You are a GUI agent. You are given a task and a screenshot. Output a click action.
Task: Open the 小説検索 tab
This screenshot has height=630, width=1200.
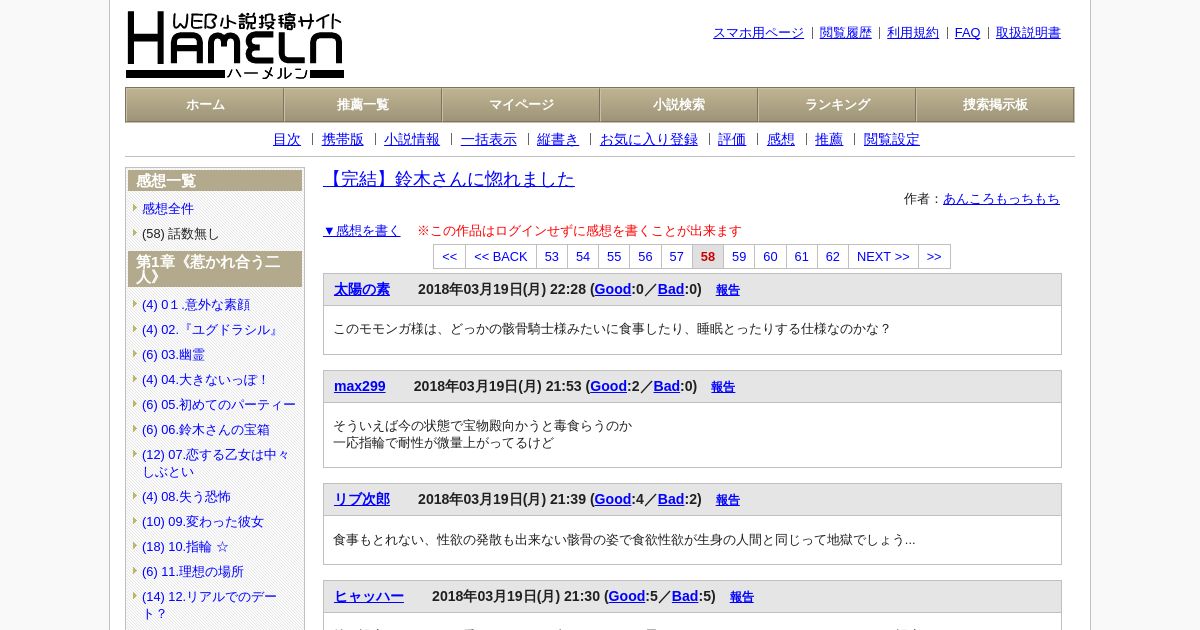(x=679, y=105)
